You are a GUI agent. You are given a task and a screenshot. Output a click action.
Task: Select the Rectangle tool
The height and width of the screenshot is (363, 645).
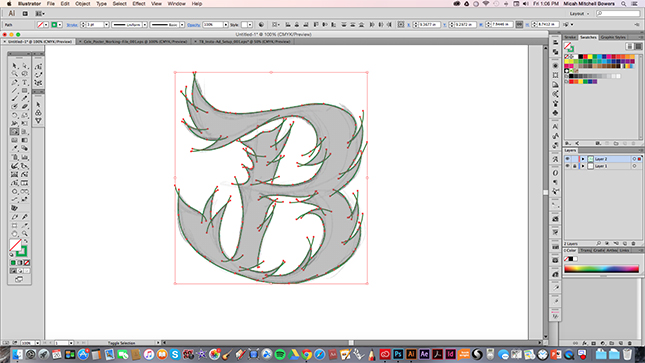25,91
